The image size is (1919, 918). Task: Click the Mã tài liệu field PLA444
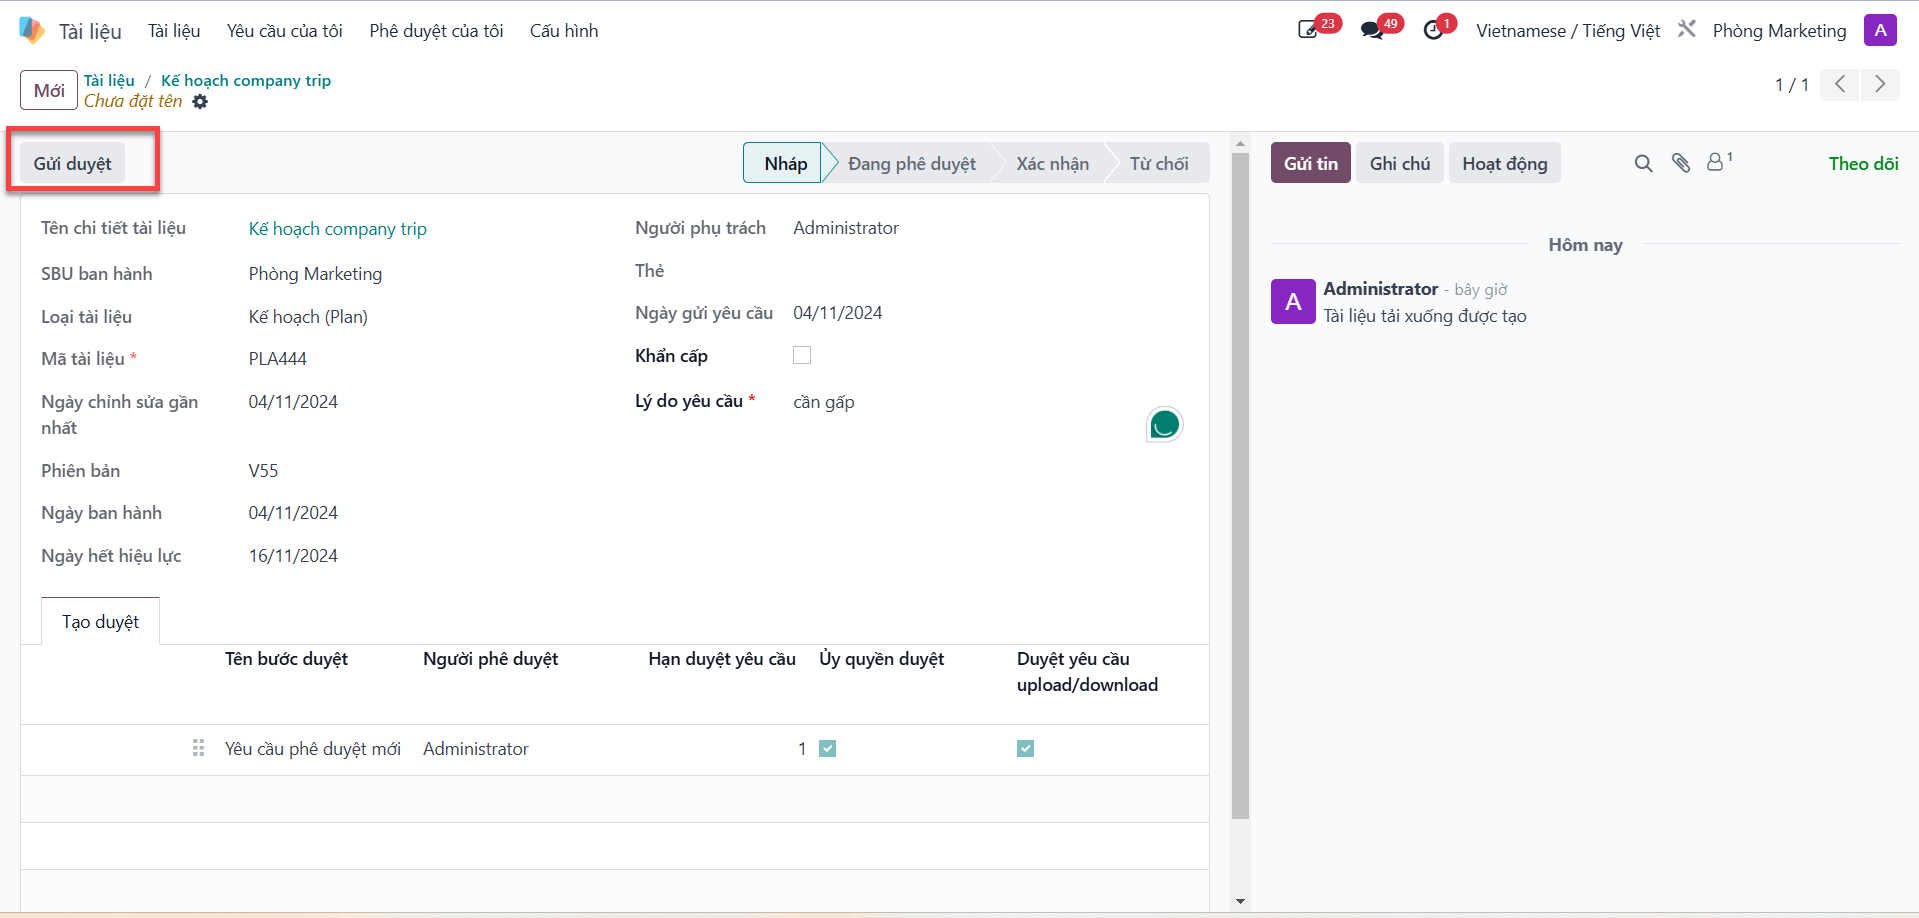(277, 359)
